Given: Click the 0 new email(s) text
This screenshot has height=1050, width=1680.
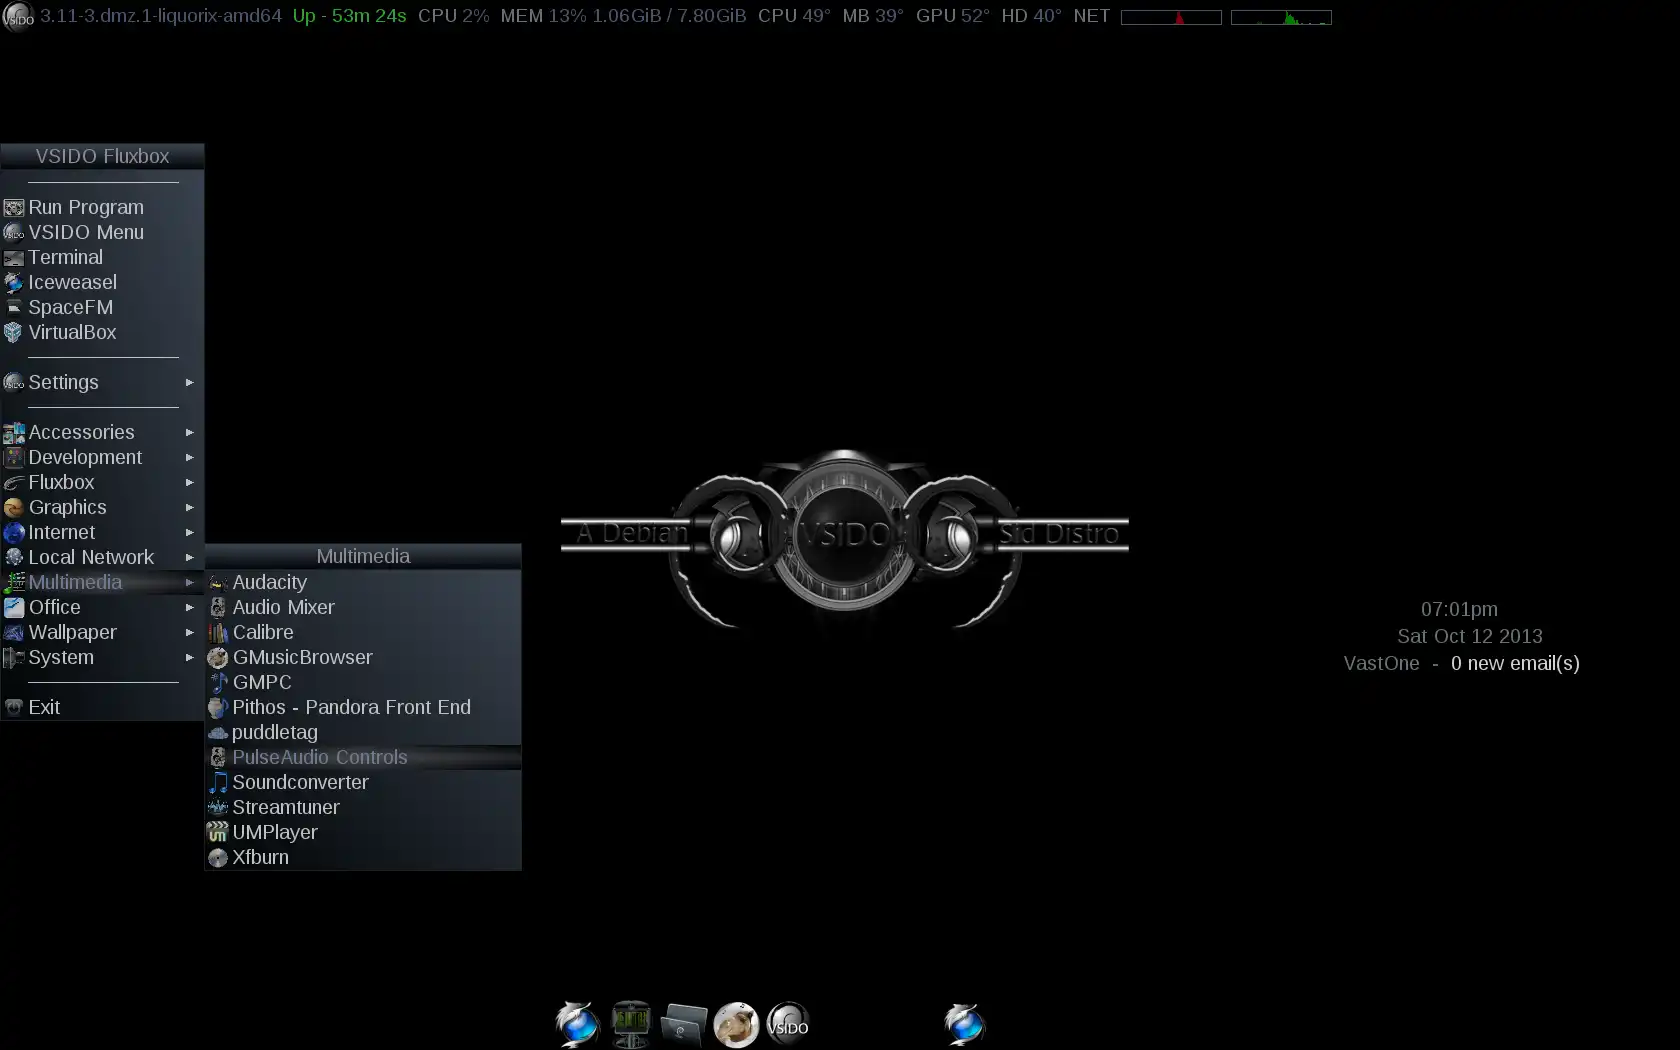Looking at the screenshot, I should coord(1515,663).
